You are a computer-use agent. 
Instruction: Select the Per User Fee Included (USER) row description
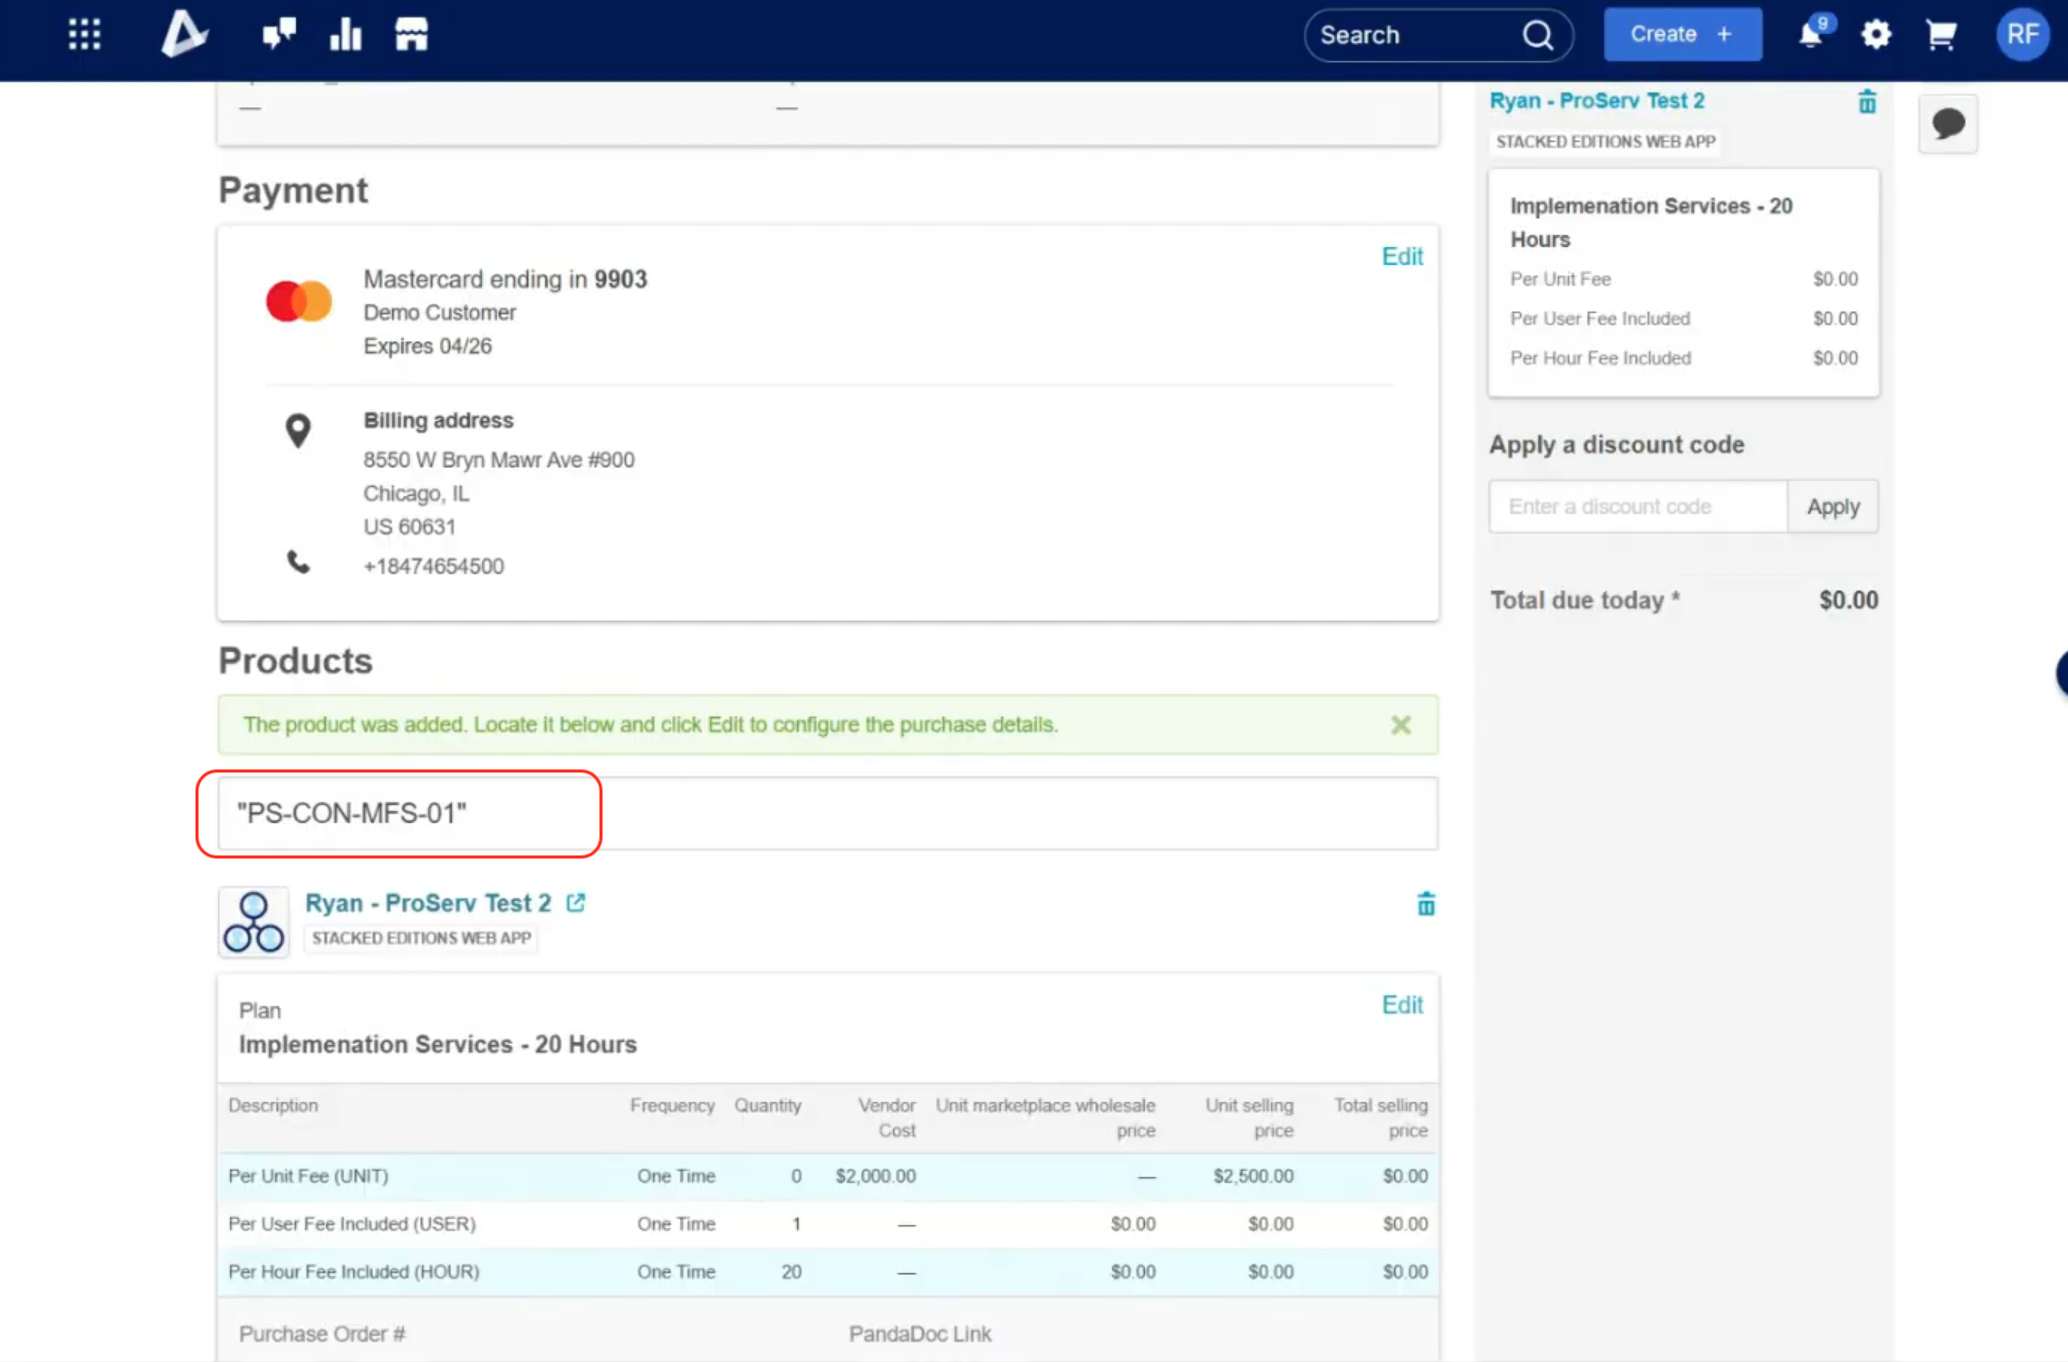(352, 1224)
